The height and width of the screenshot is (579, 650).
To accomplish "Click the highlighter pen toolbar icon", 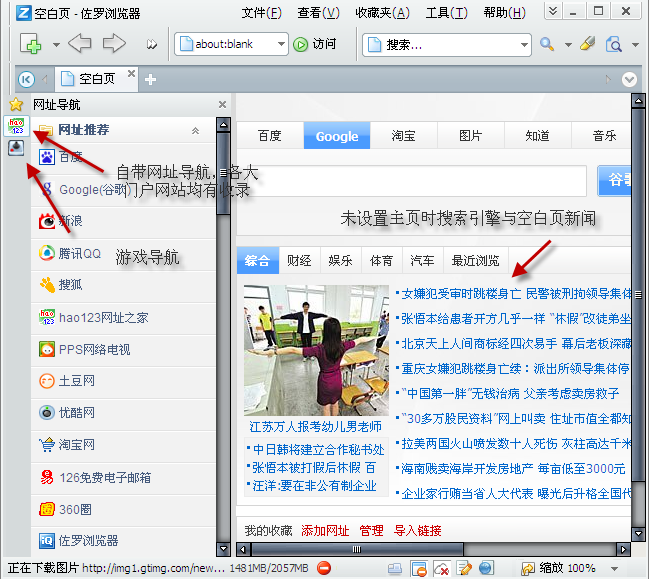I will (x=588, y=44).
